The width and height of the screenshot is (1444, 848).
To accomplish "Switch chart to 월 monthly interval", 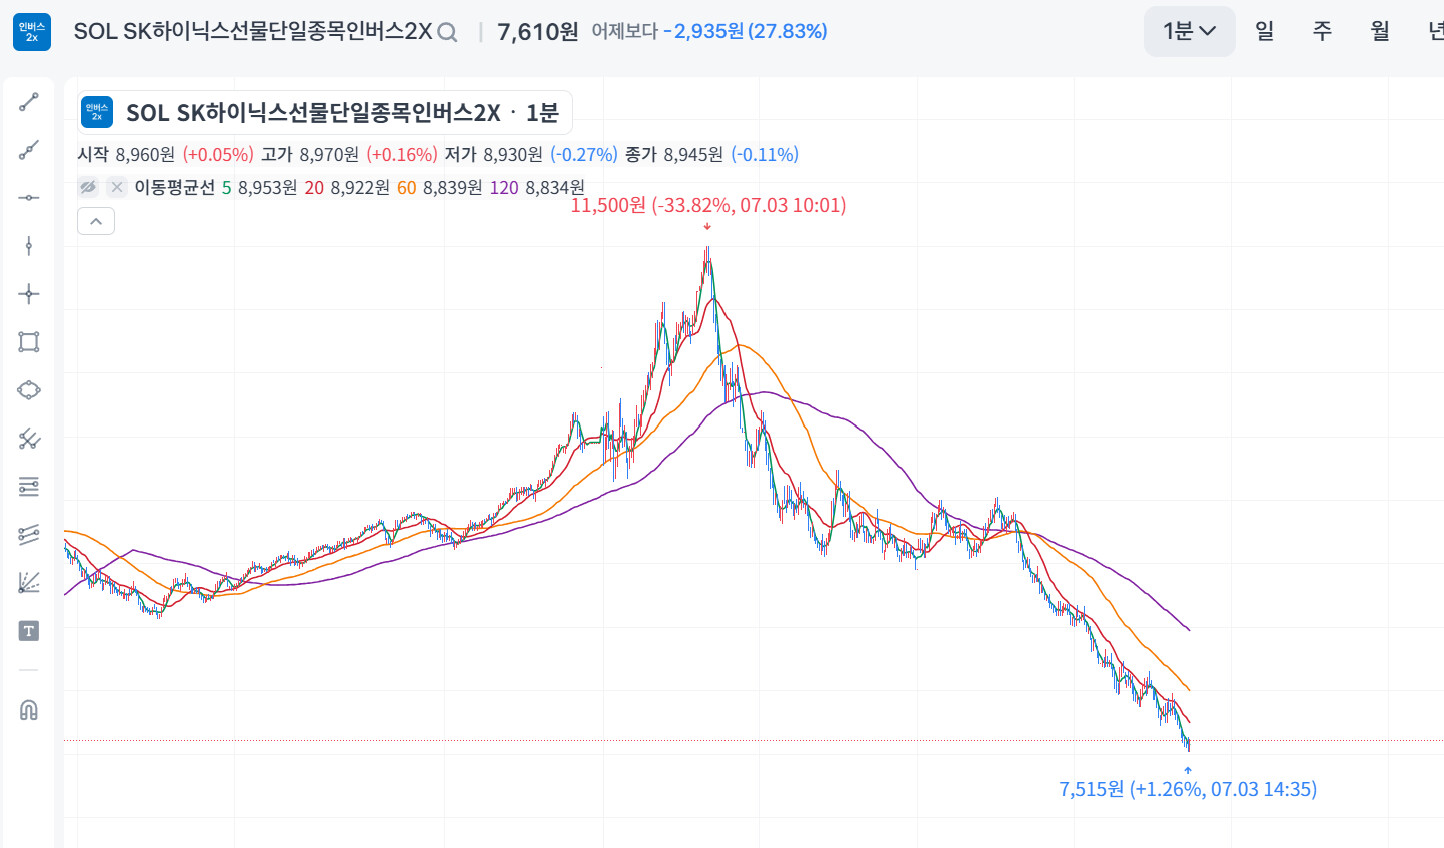I will pos(1380,31).
